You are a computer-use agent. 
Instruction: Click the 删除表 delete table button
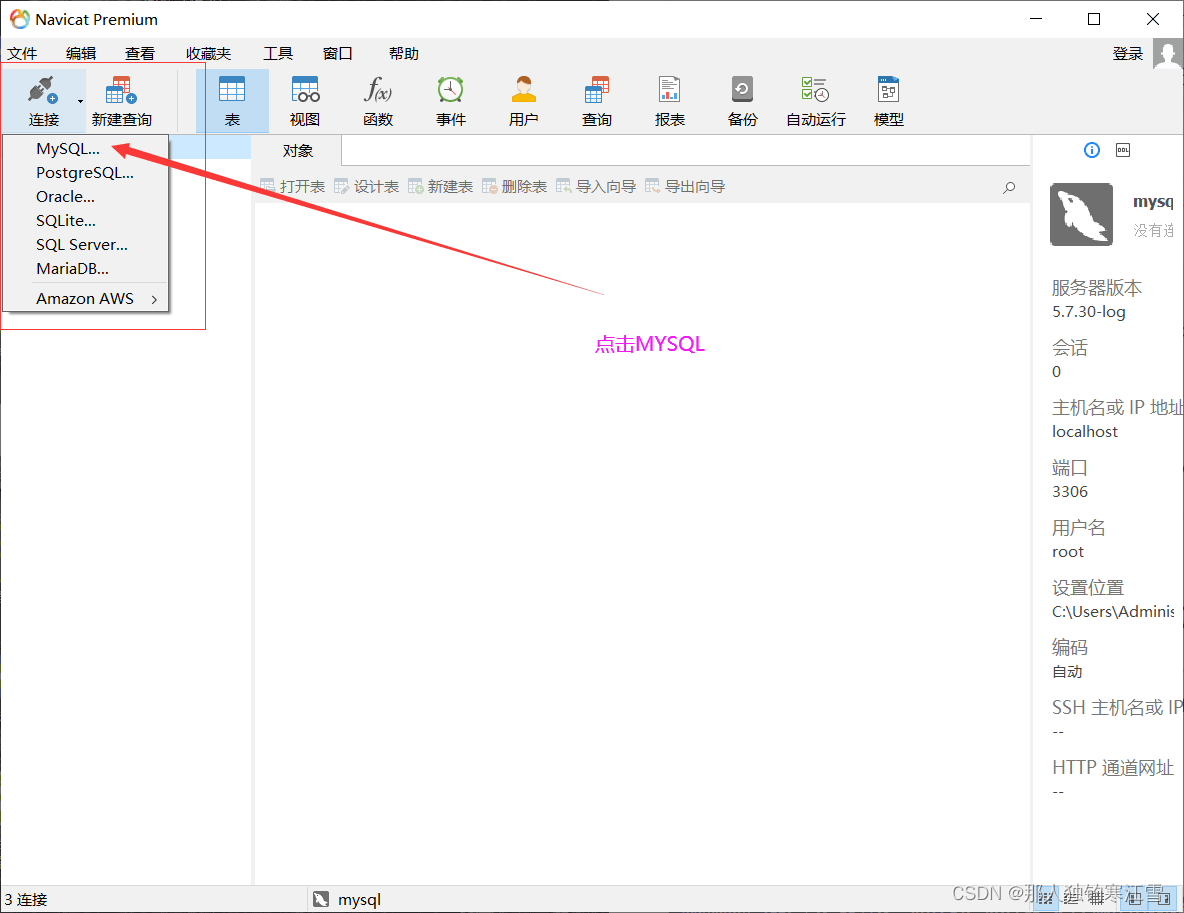tap(514, 187)
